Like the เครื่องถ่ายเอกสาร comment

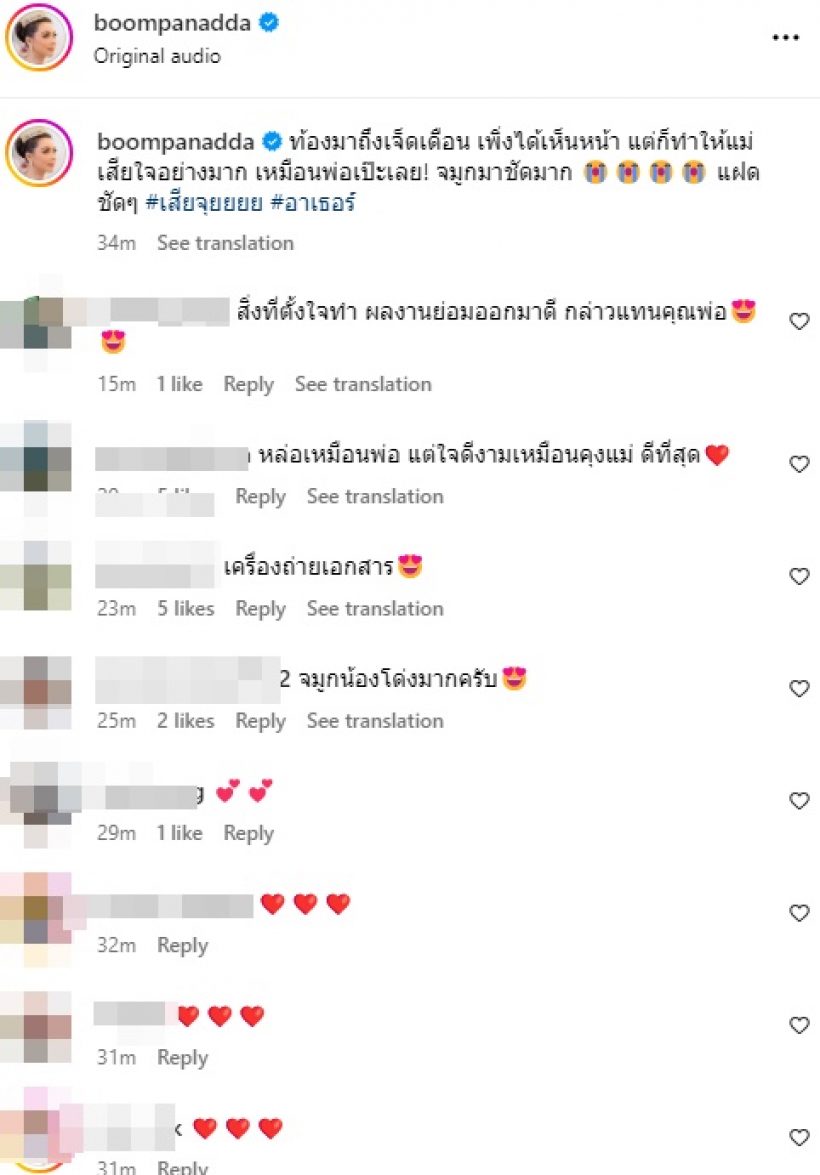[799, 576]
